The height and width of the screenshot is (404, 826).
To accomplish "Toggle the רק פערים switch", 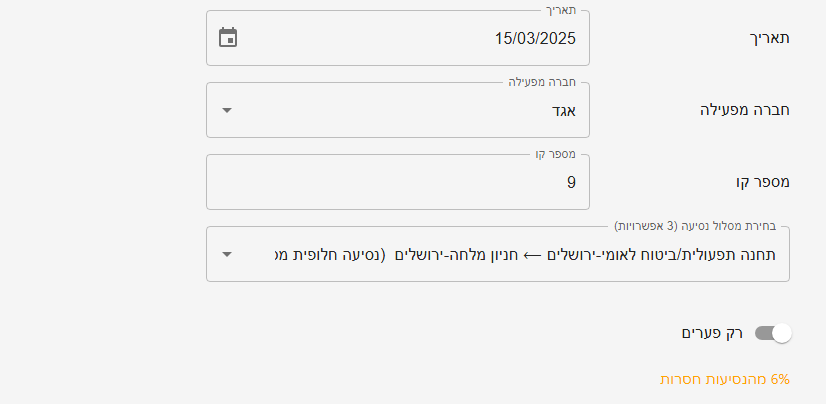I will coord(772,333).
